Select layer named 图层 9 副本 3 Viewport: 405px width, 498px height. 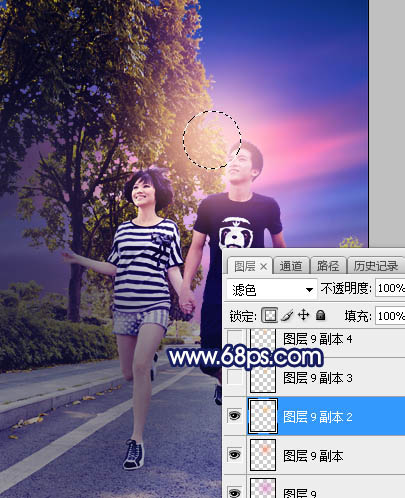[x=318, y=378]
